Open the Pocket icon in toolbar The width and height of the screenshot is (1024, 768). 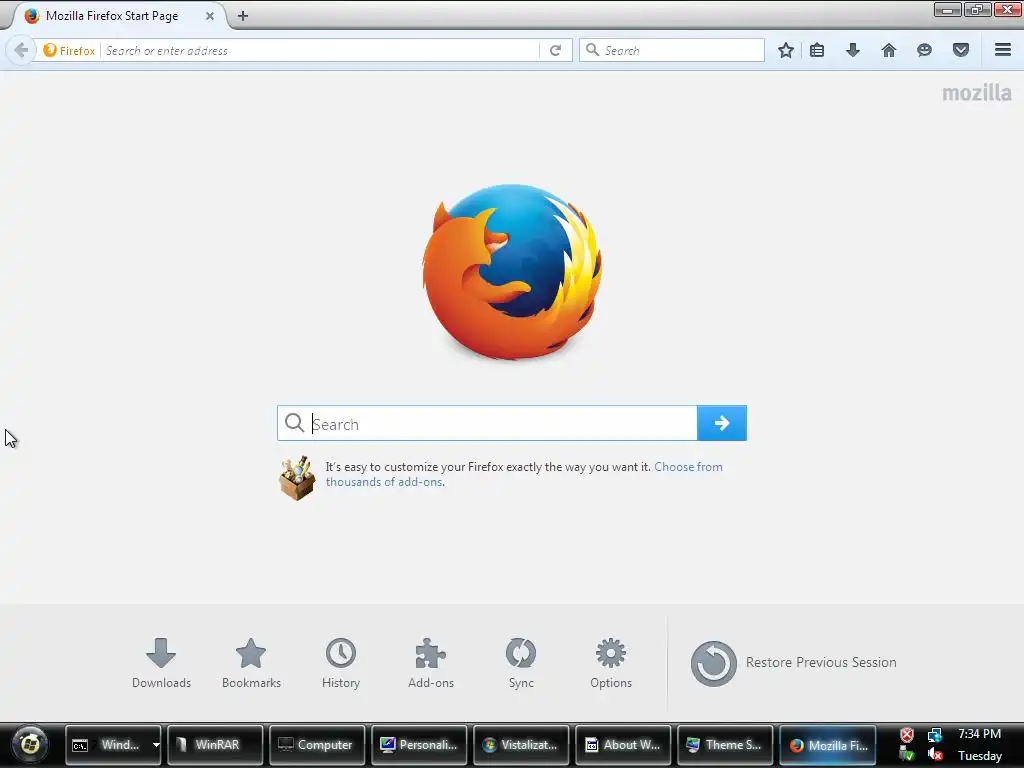click(x=961, y=50)
